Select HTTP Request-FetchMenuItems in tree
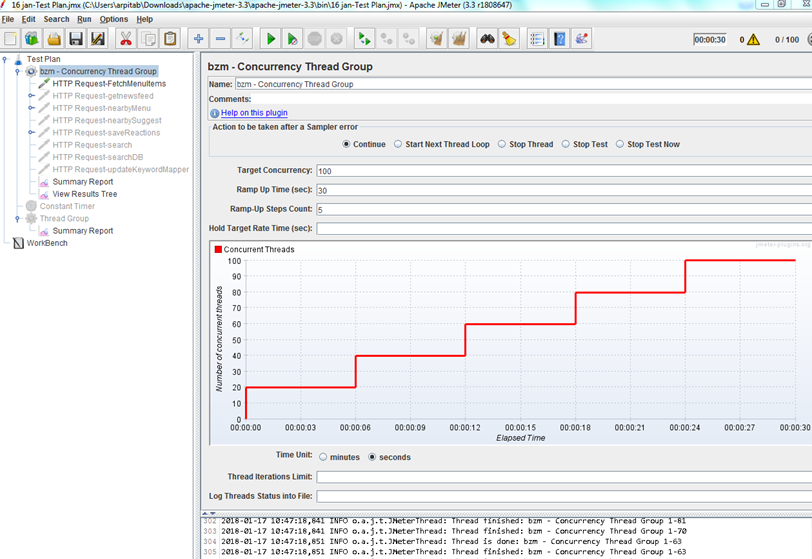The width and height of the screenshot is (812, 559). [x=109, y=83]
